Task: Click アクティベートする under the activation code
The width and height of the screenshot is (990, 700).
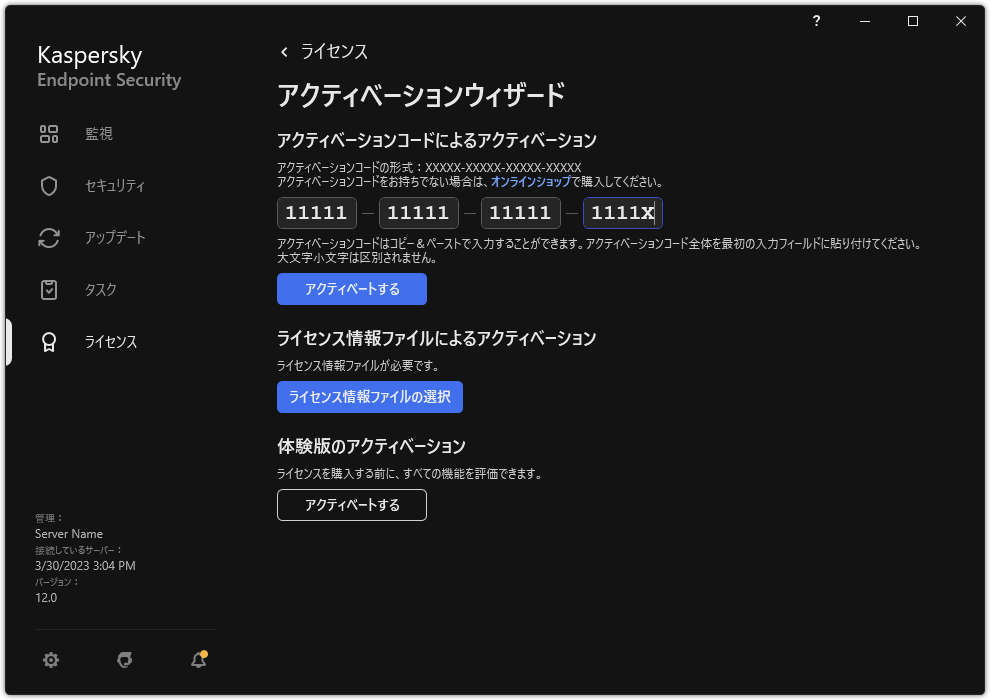Action: point(351,289)
